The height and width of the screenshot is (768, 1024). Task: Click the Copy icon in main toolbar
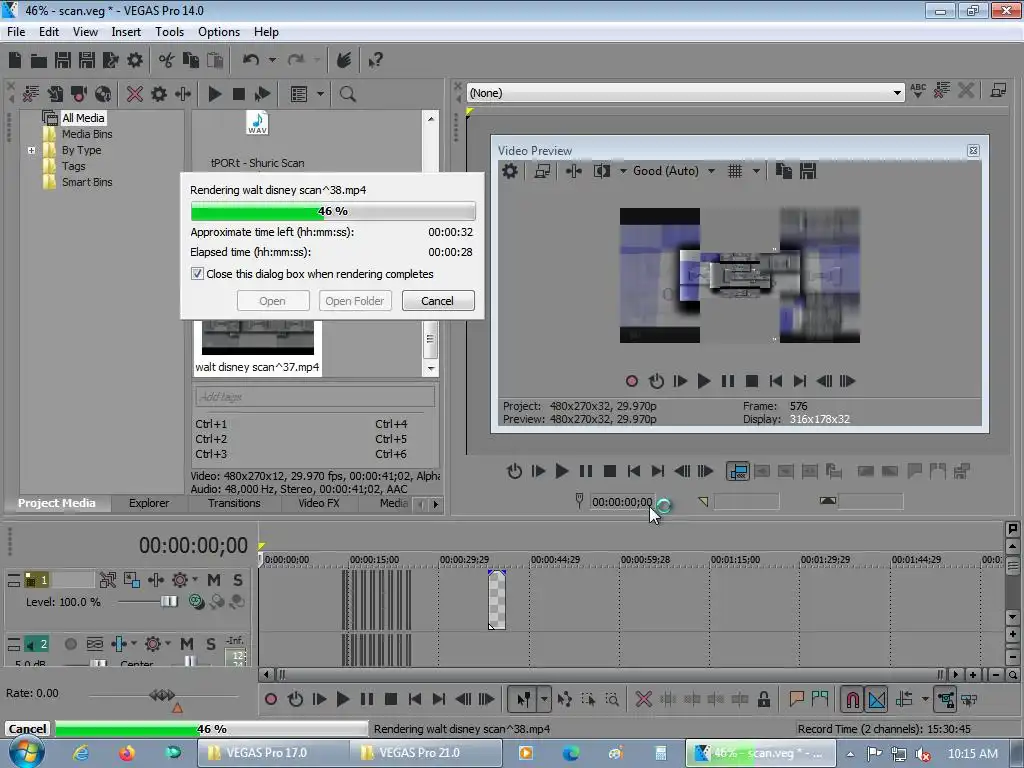coord(191,61)
